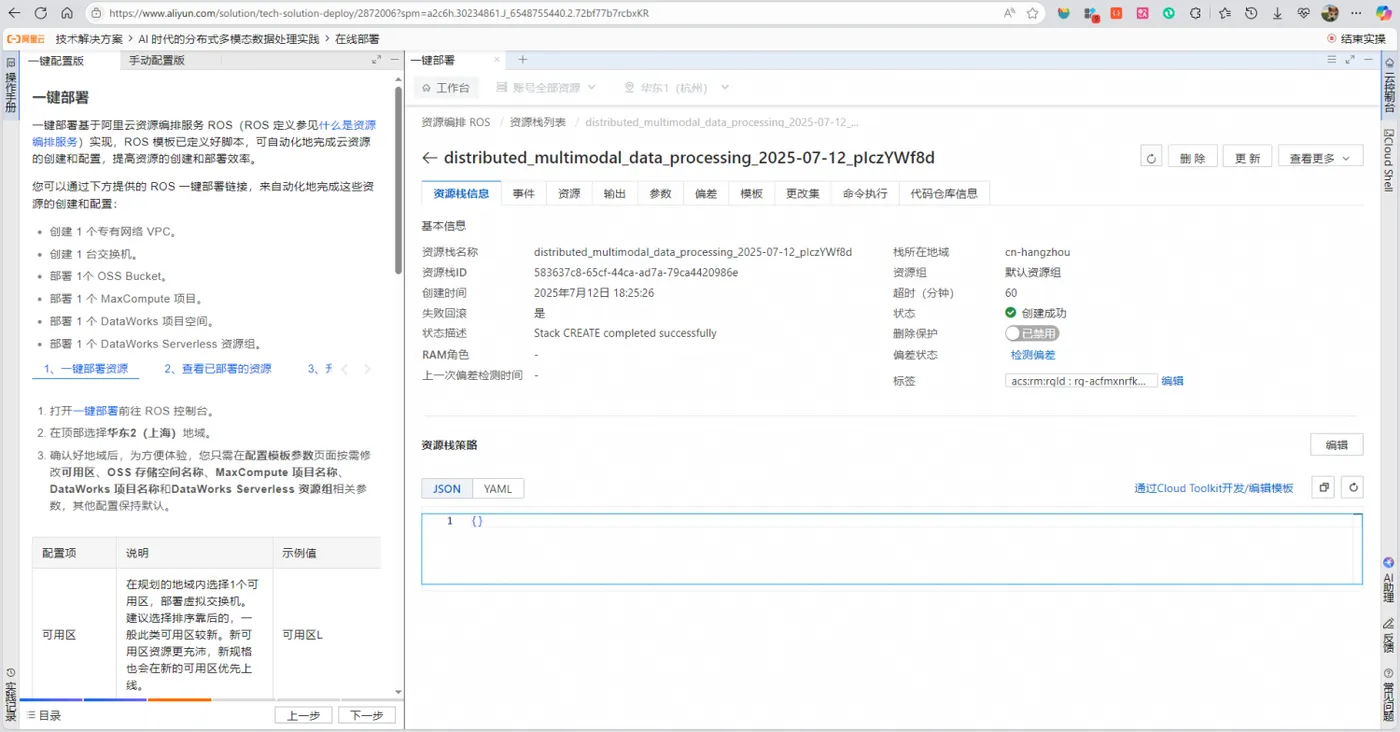Open the 目录 table of contents
Screen dimensions: 1400x732
point(44,715)
